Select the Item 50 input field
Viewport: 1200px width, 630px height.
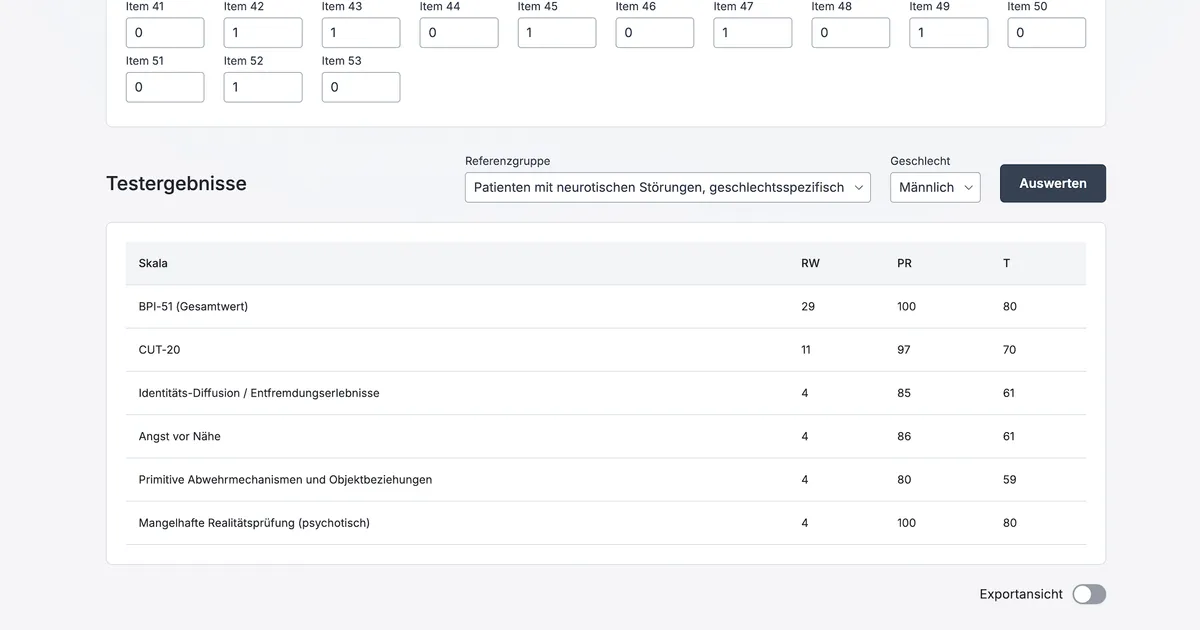point(1046,32)
